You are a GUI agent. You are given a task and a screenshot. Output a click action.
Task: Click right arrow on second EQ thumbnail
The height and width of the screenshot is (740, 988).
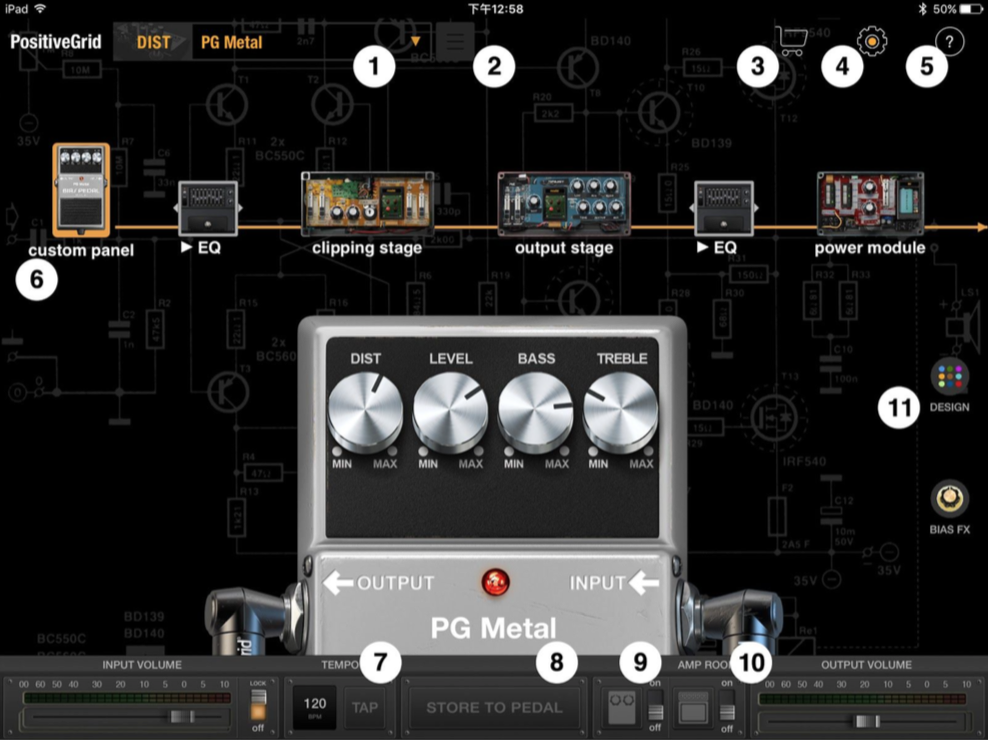(757, 207)
